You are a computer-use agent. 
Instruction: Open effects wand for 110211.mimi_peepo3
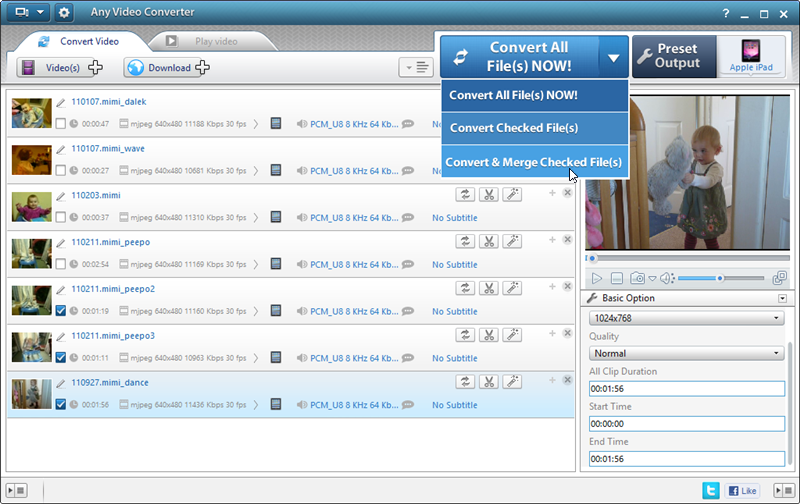[x=512, y=335]
